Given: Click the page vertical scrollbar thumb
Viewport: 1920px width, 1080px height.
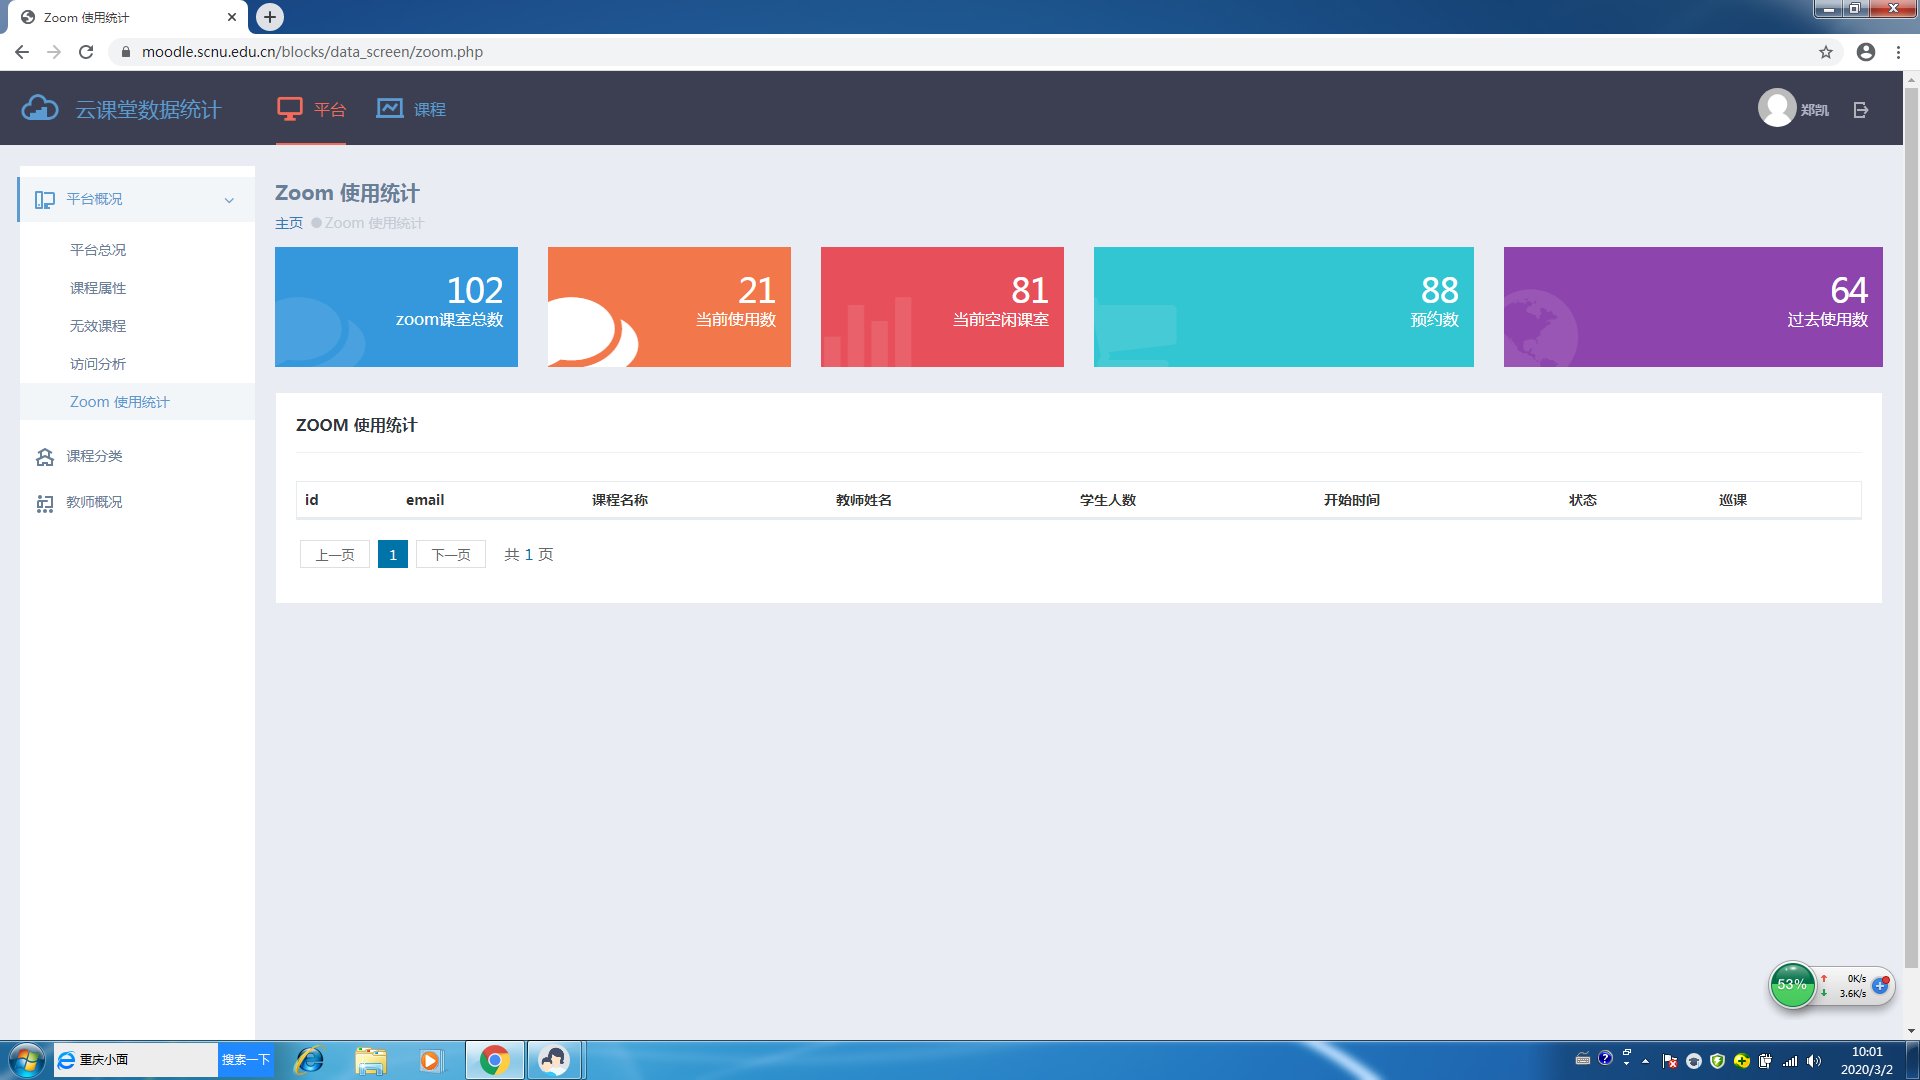Looking at the screenshot, I should pyautogui.click(x=1911, y=530).
